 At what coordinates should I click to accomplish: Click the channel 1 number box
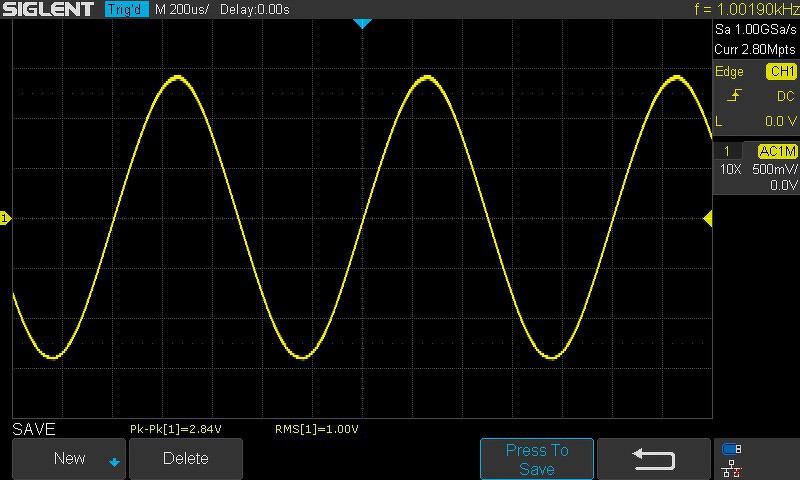(x=727, y=151)
